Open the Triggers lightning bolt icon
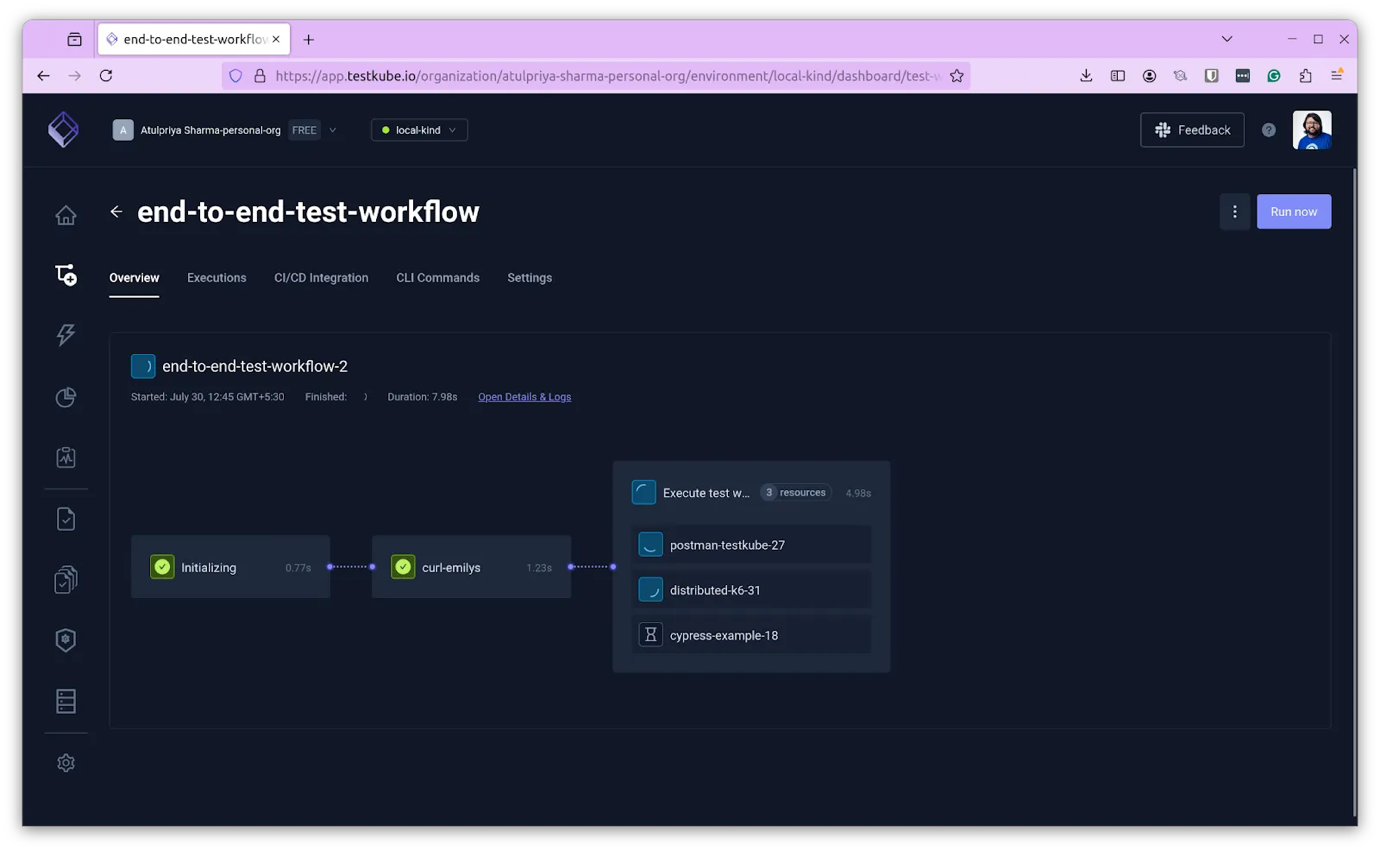The image size is (1380, 851). coord(65,335)
